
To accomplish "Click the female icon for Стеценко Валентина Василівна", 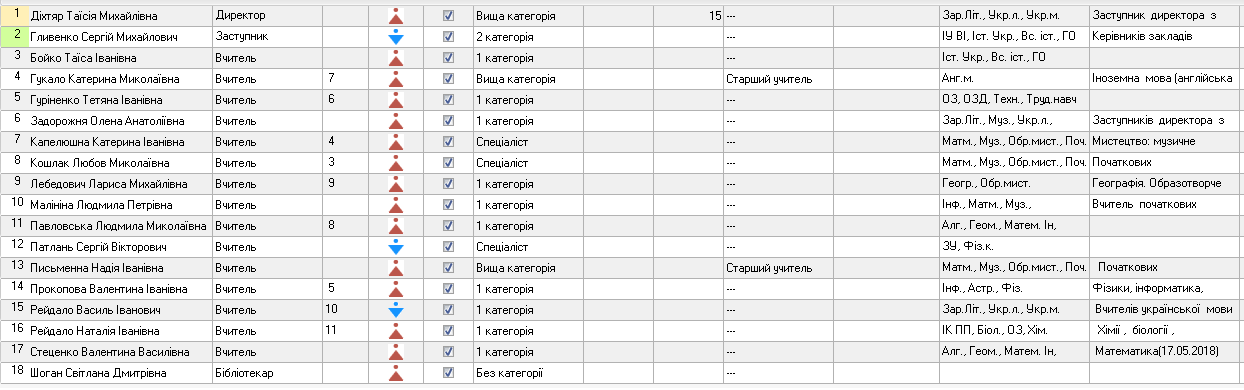I will tap(395, 351).
